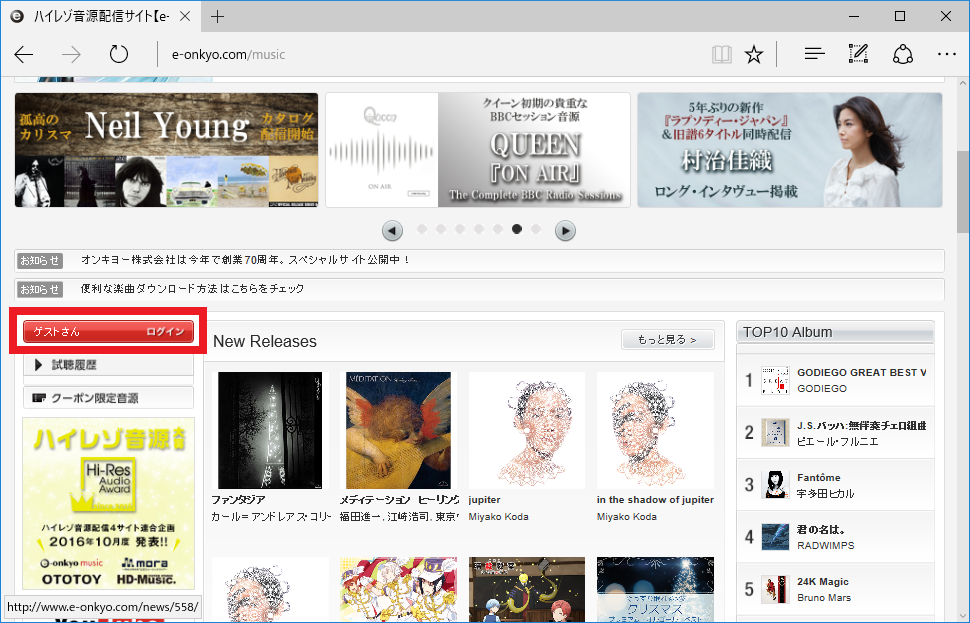
Task: Click Miyako Koda under jupiter
Action: (x=499, y=517)
